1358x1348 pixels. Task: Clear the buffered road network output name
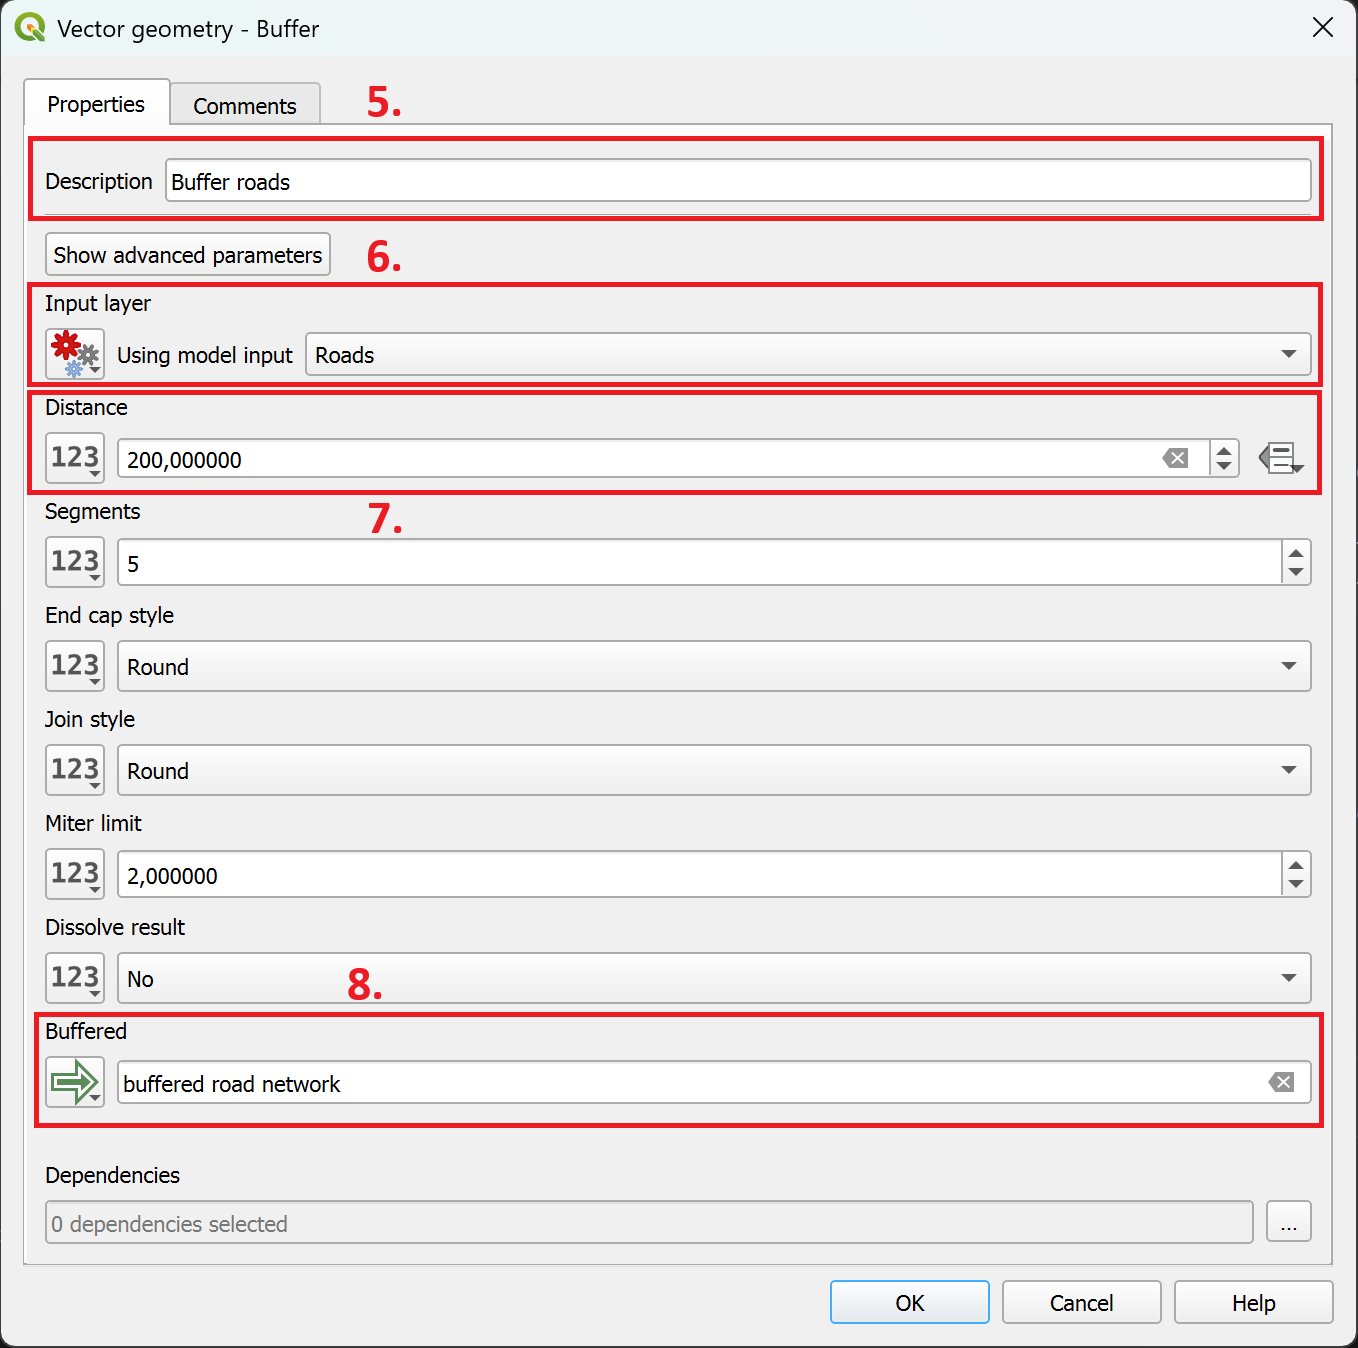pyautogui.click(x=1281, y=1082)
